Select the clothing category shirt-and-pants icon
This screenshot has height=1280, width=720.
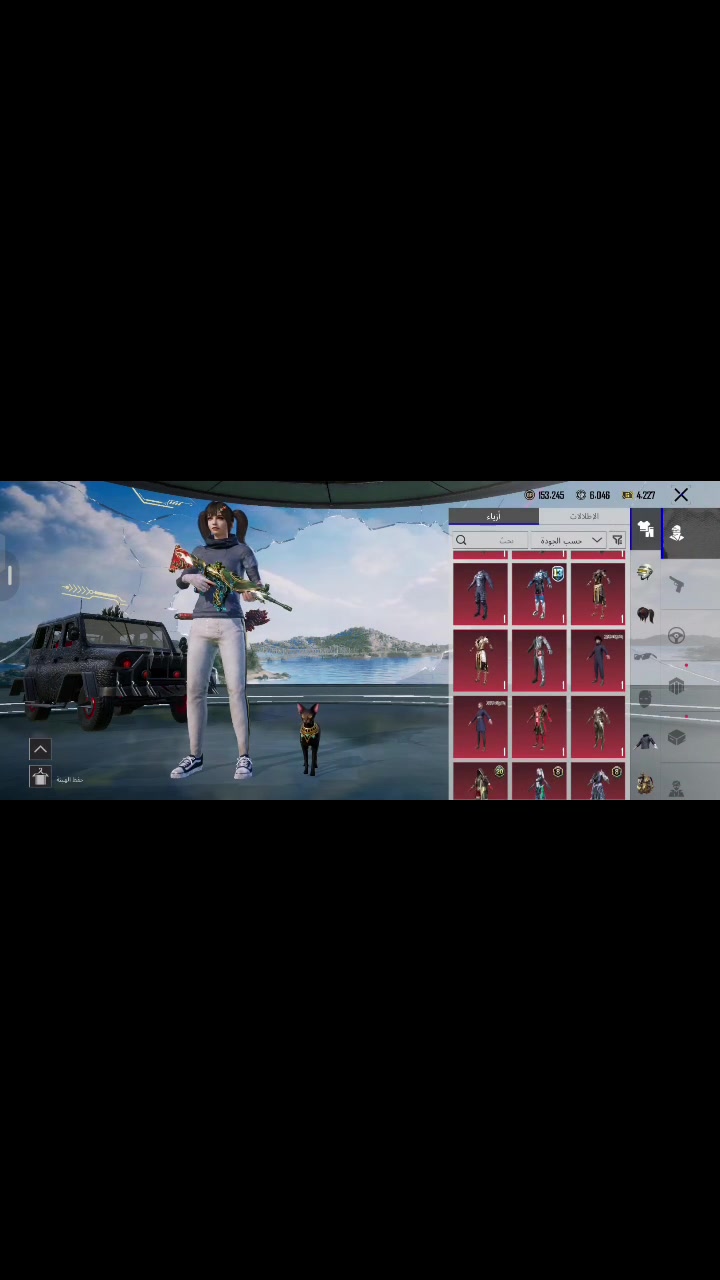pyautogui.click(x=645, y=529)
